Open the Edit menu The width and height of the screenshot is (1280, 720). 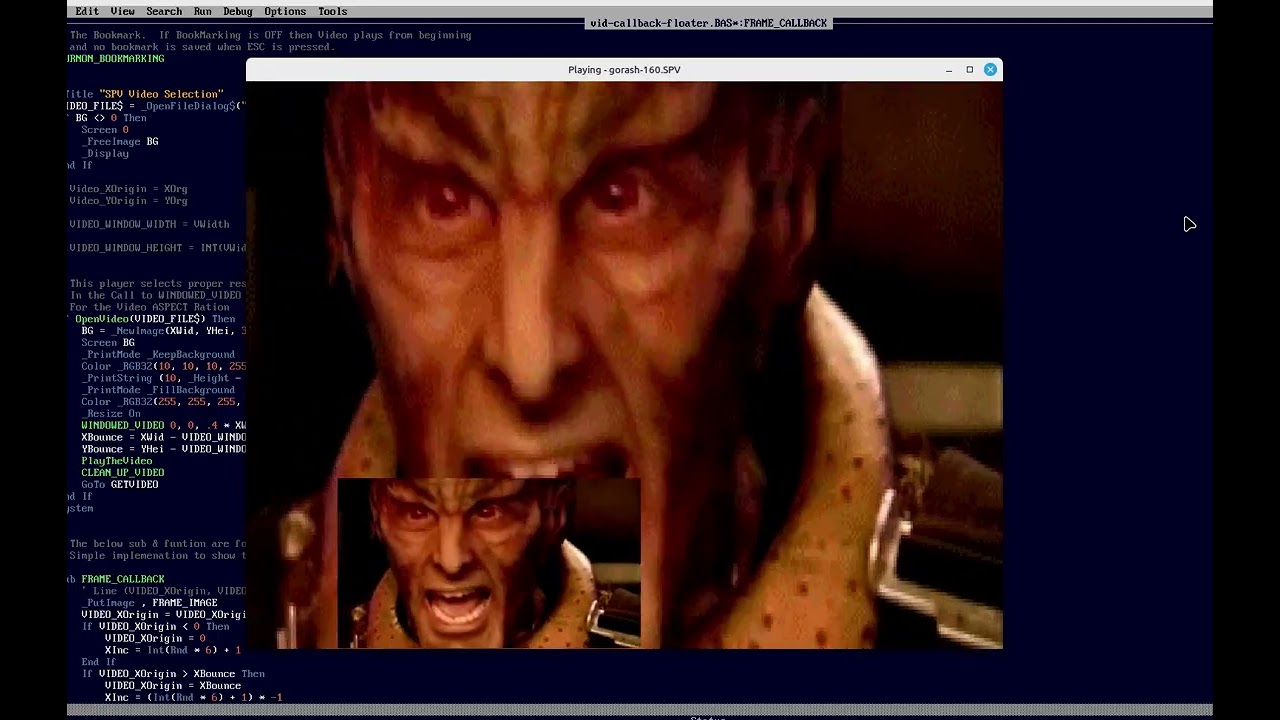click(87, 11)
